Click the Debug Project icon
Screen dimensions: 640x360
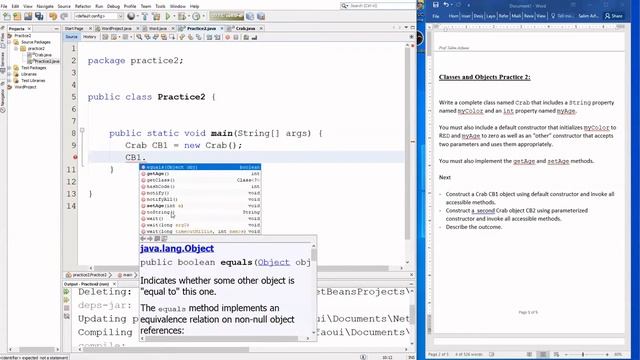tap(182, 16)
